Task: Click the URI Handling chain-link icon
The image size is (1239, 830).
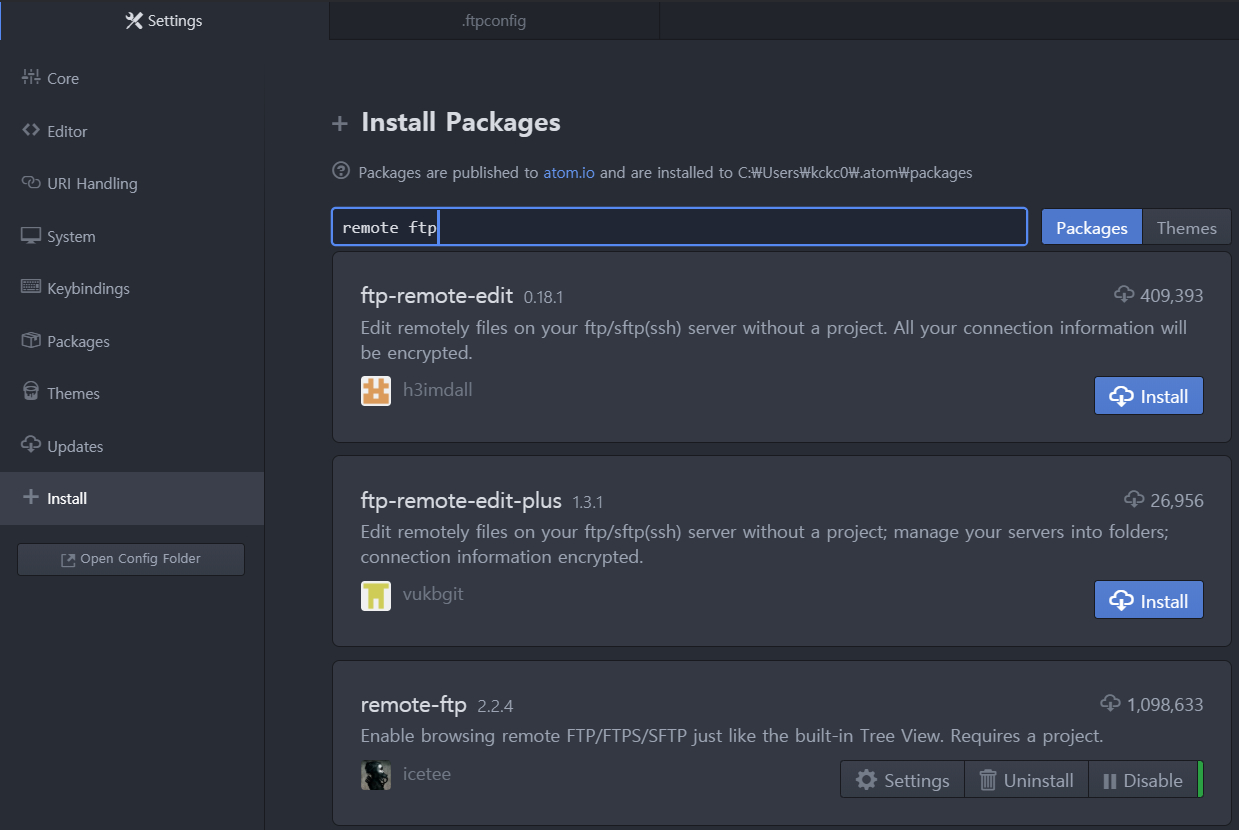Action: 30,183
